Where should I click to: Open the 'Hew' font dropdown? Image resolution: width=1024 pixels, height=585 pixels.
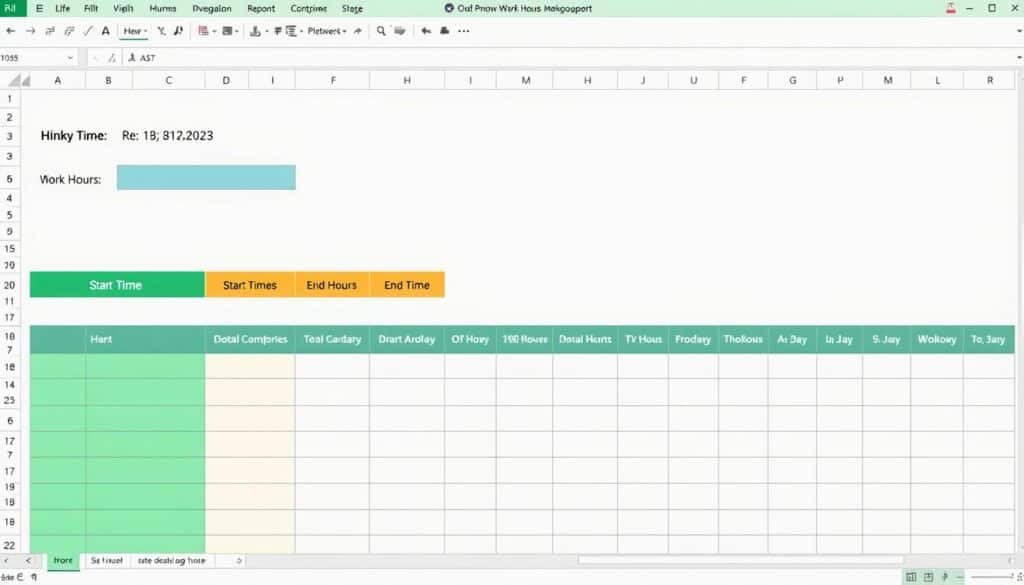click(x=135, y=31)
